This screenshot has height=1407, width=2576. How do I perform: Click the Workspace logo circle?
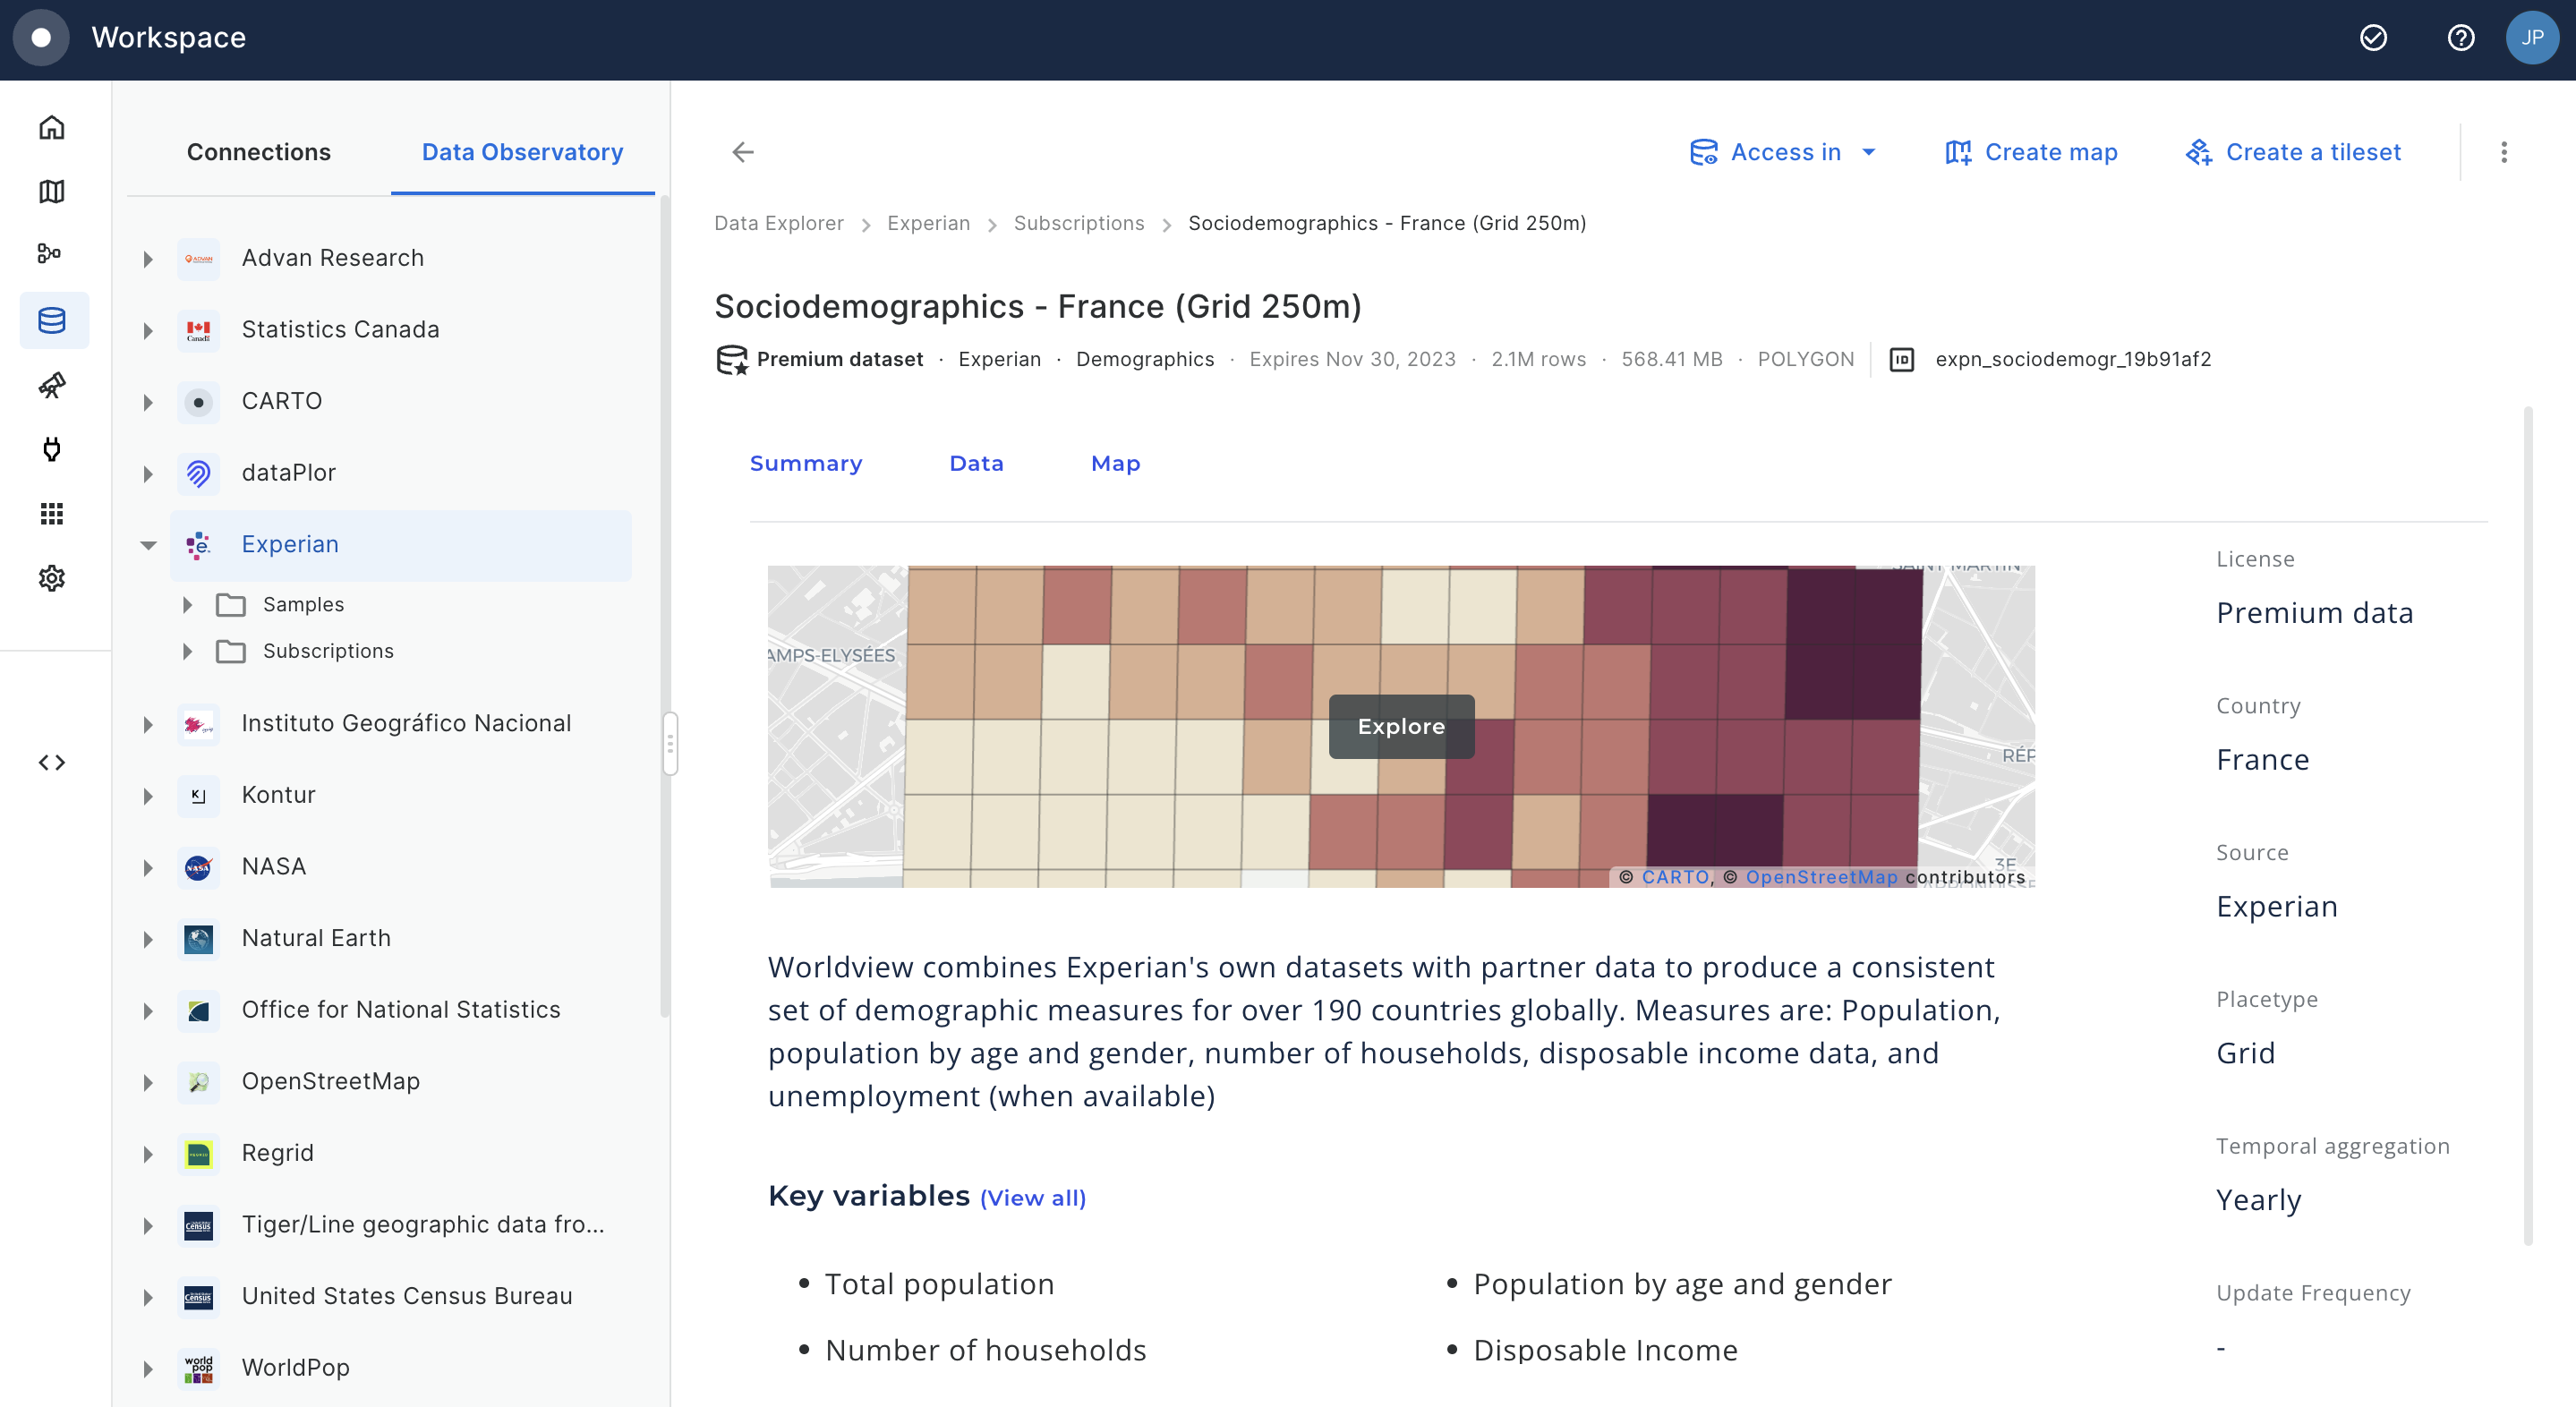pos(41,38)
